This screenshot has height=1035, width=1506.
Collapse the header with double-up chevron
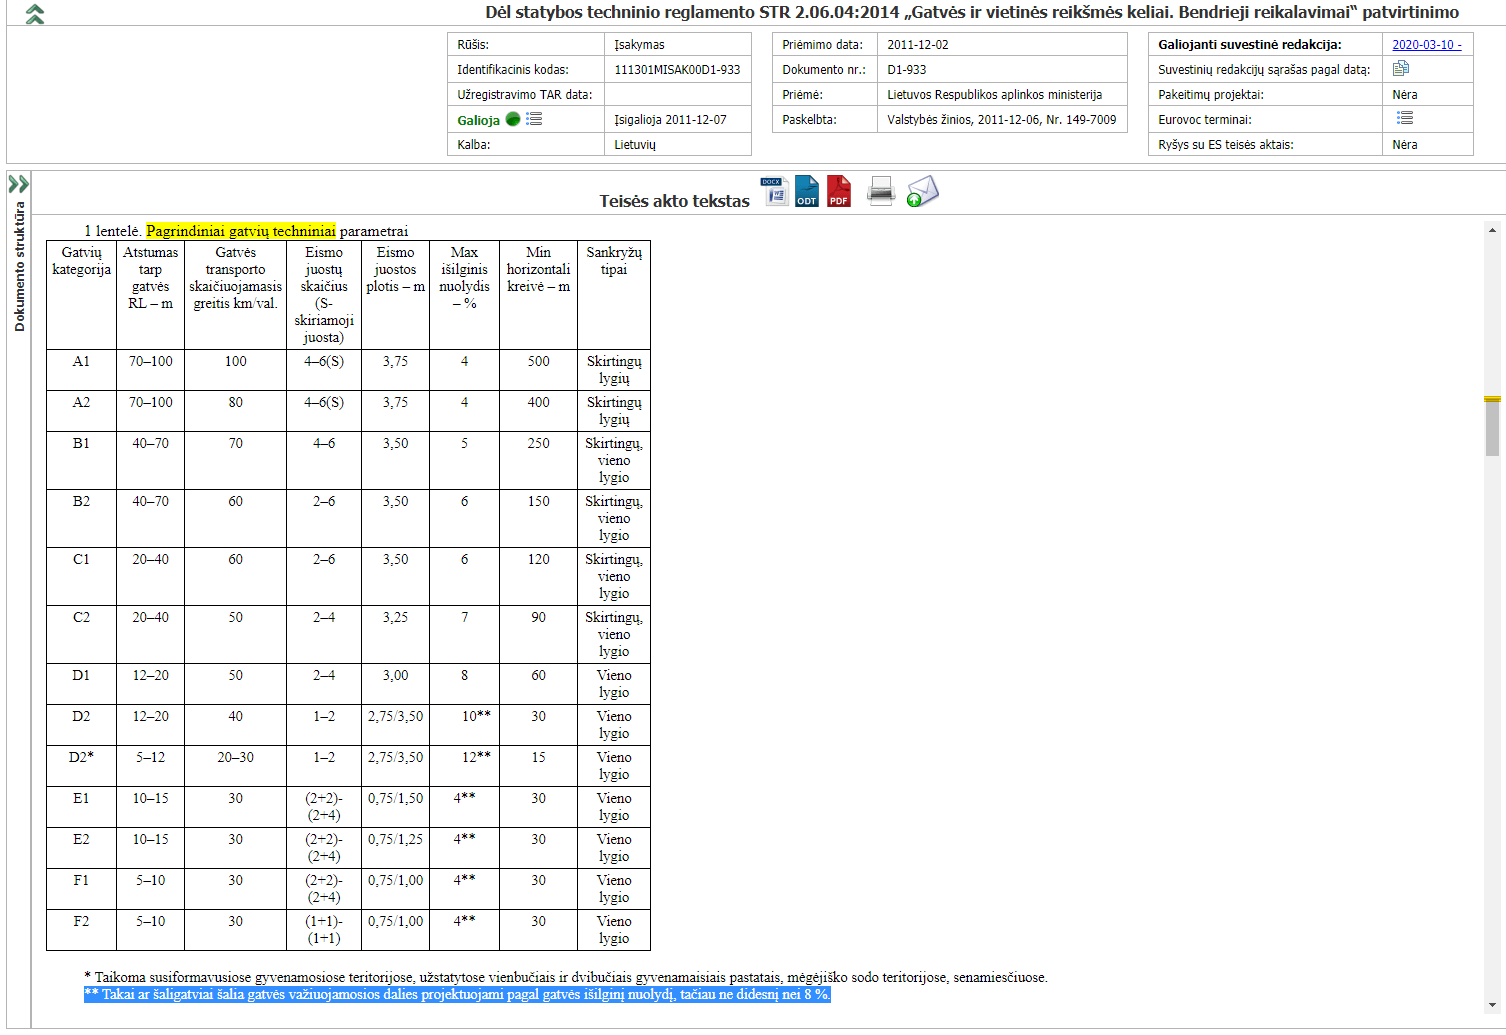pos(35,14)
